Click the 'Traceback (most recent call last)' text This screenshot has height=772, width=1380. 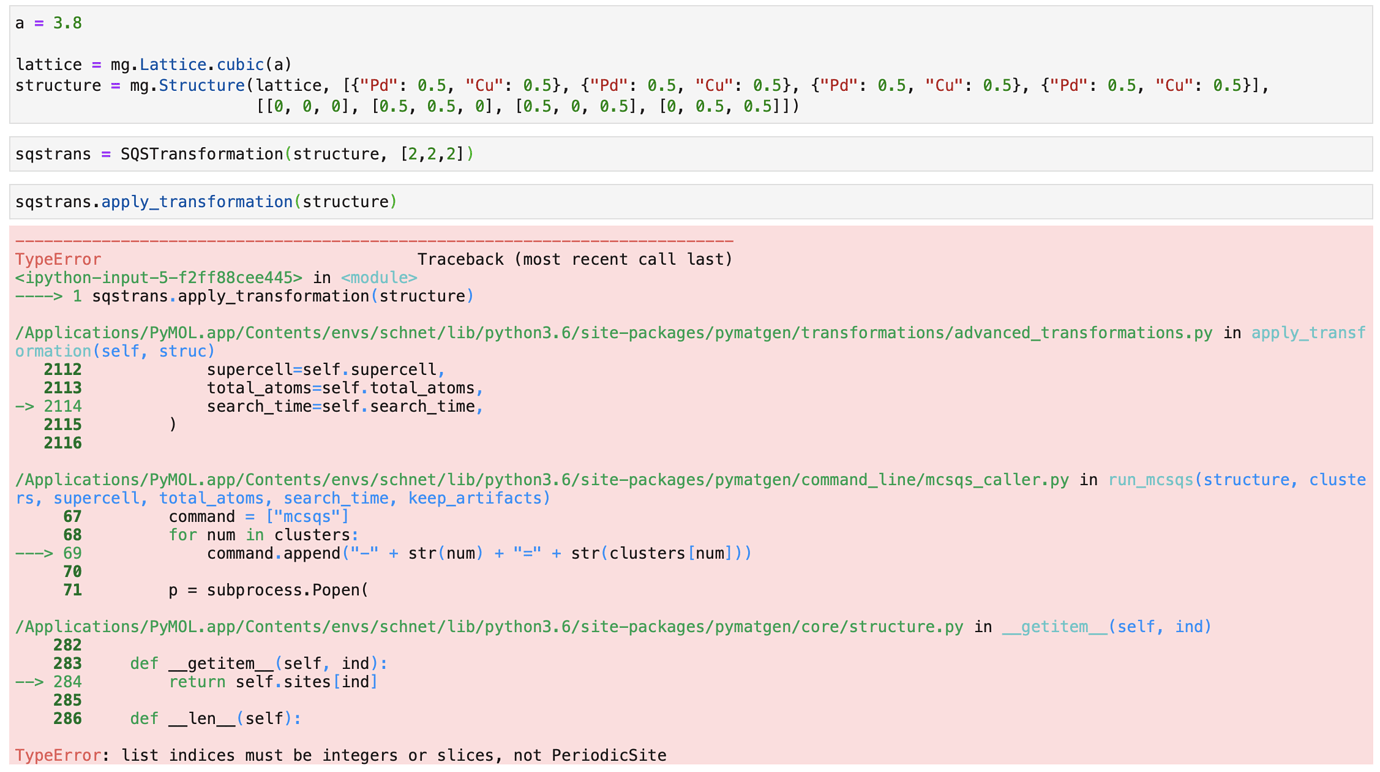(574, 259)
